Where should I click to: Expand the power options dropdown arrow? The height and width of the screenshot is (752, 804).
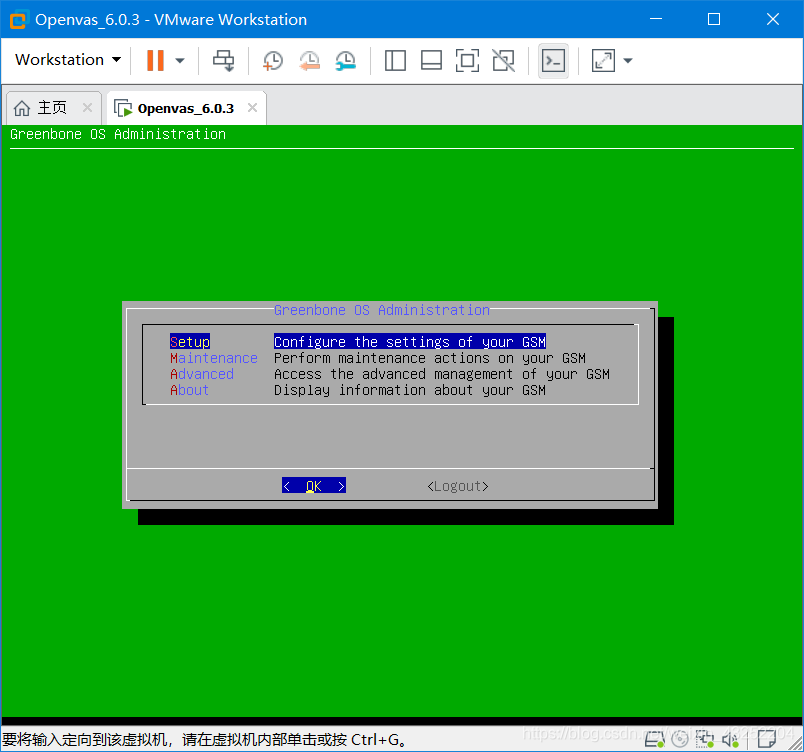pos(179,60)
